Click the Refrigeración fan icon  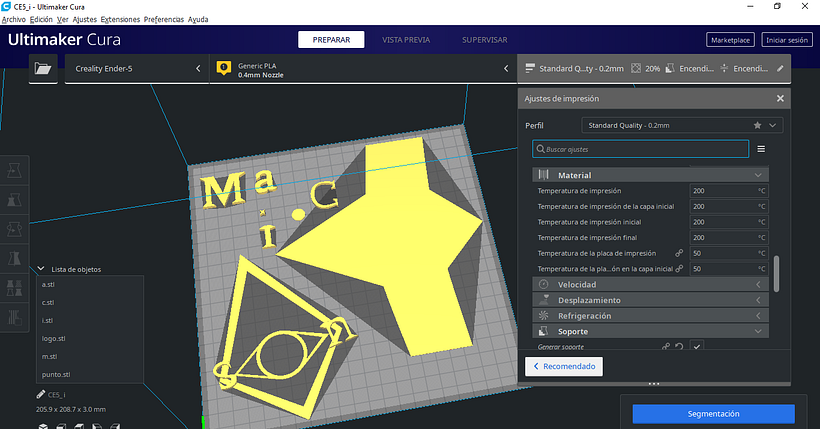click(544, 315)
